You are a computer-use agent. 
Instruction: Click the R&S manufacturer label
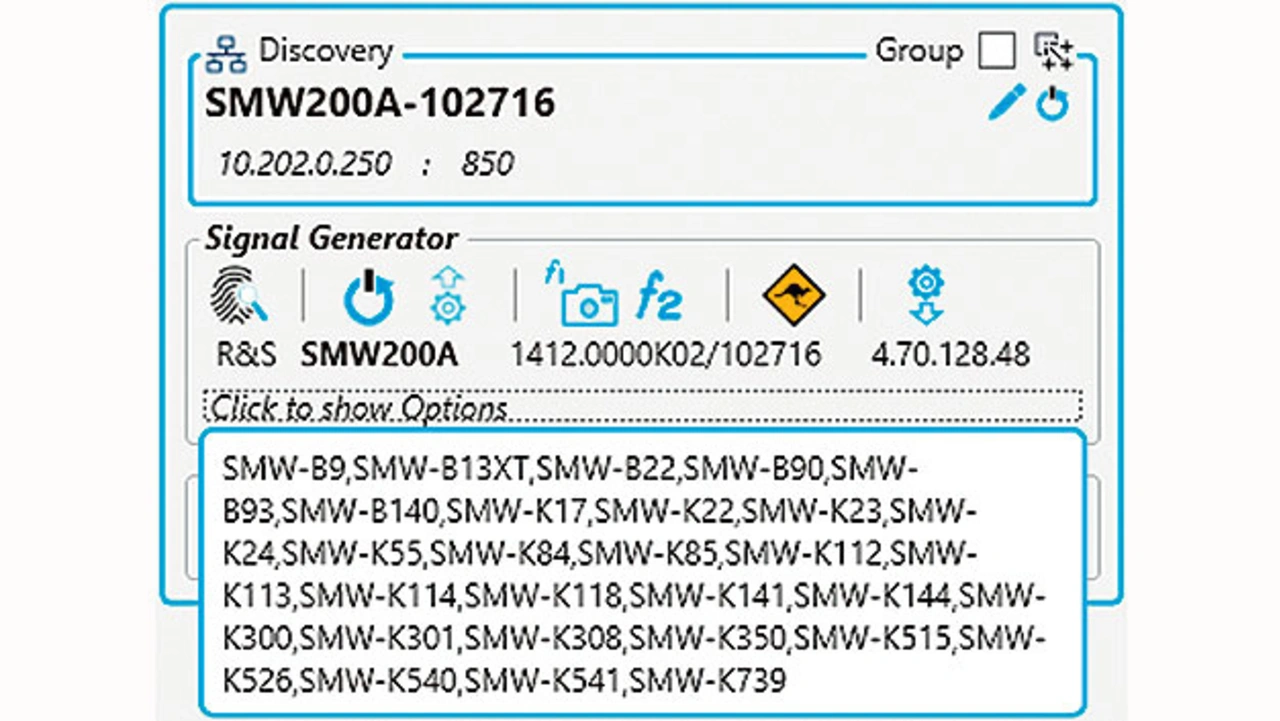pos(246,354)
